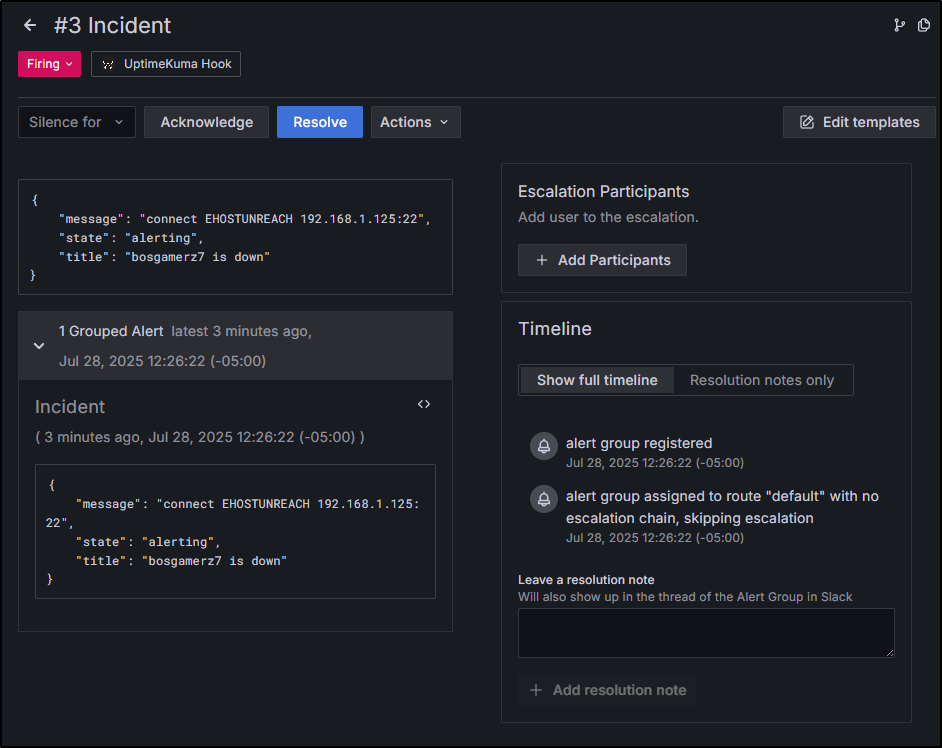Screen dimensions: 942x748
Task: Click the bell icon beside the route assignment entry
Action: pyautogui.click(x=544, y=499)
